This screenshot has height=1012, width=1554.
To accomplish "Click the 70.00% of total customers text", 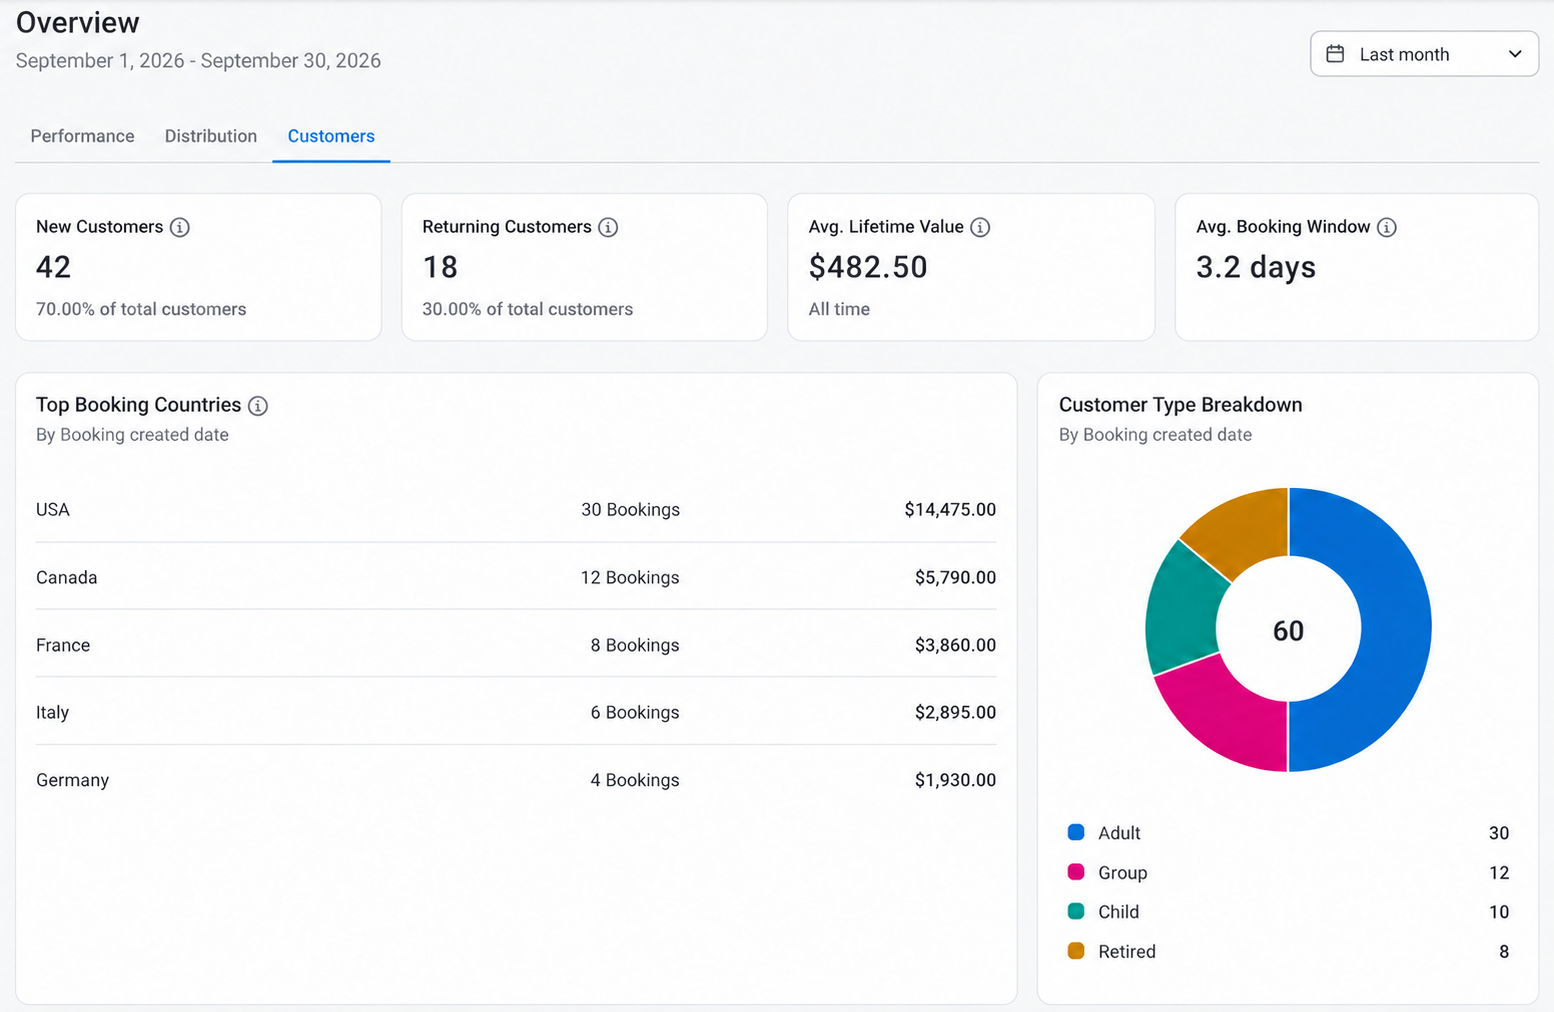I will click(x=141, y=310).
